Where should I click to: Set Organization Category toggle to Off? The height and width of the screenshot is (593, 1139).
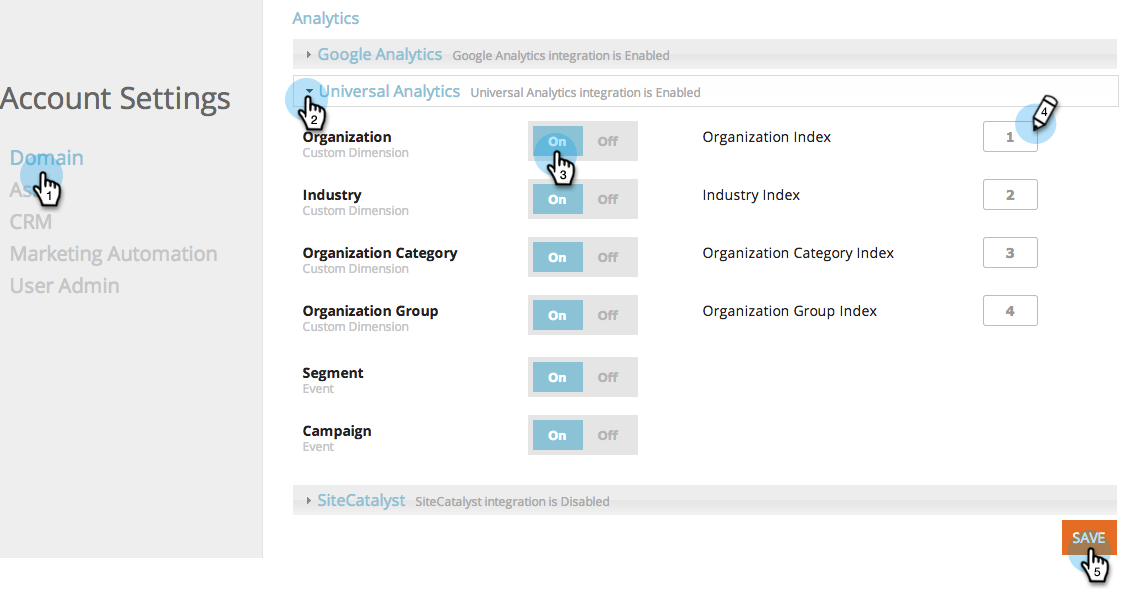[608, 257]
